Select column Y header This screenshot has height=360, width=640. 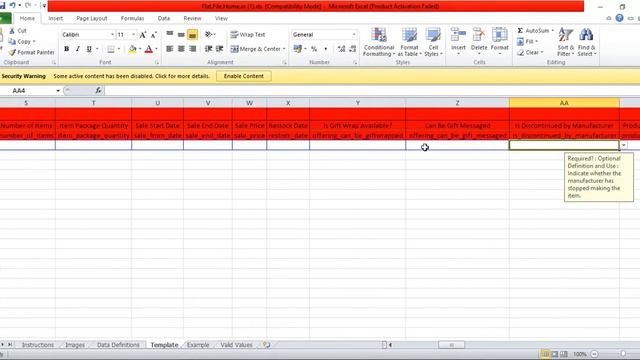(x=358, y=103)
